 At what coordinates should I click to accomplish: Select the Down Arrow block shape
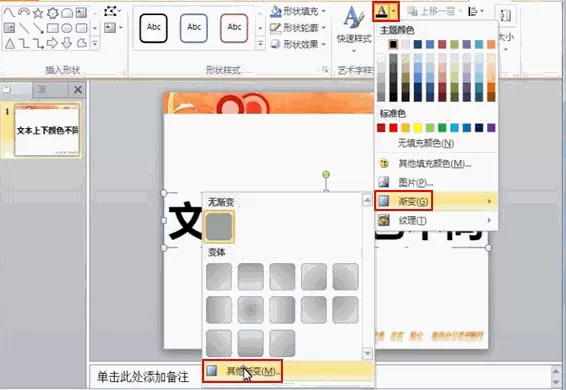coord(67,43)
